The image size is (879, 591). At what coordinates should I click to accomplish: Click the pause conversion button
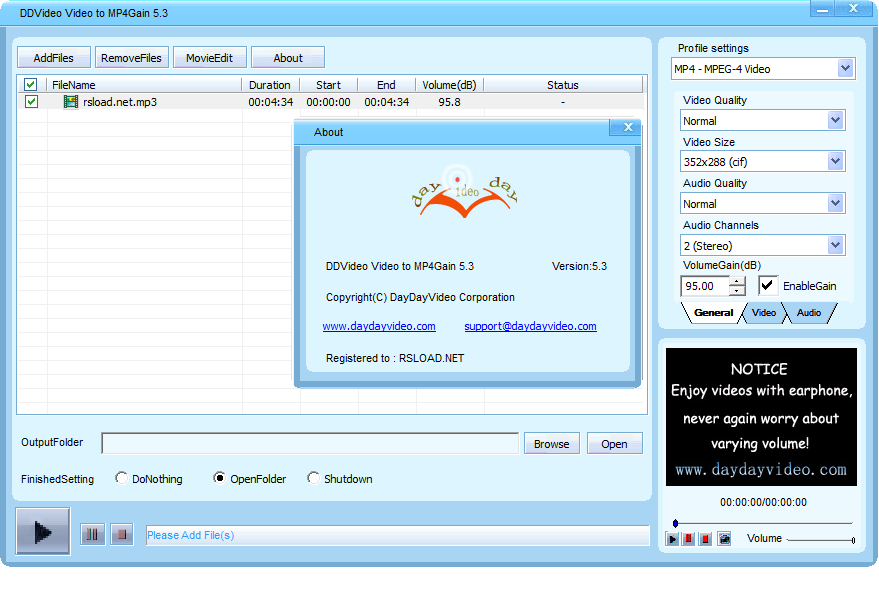point(92,534)
